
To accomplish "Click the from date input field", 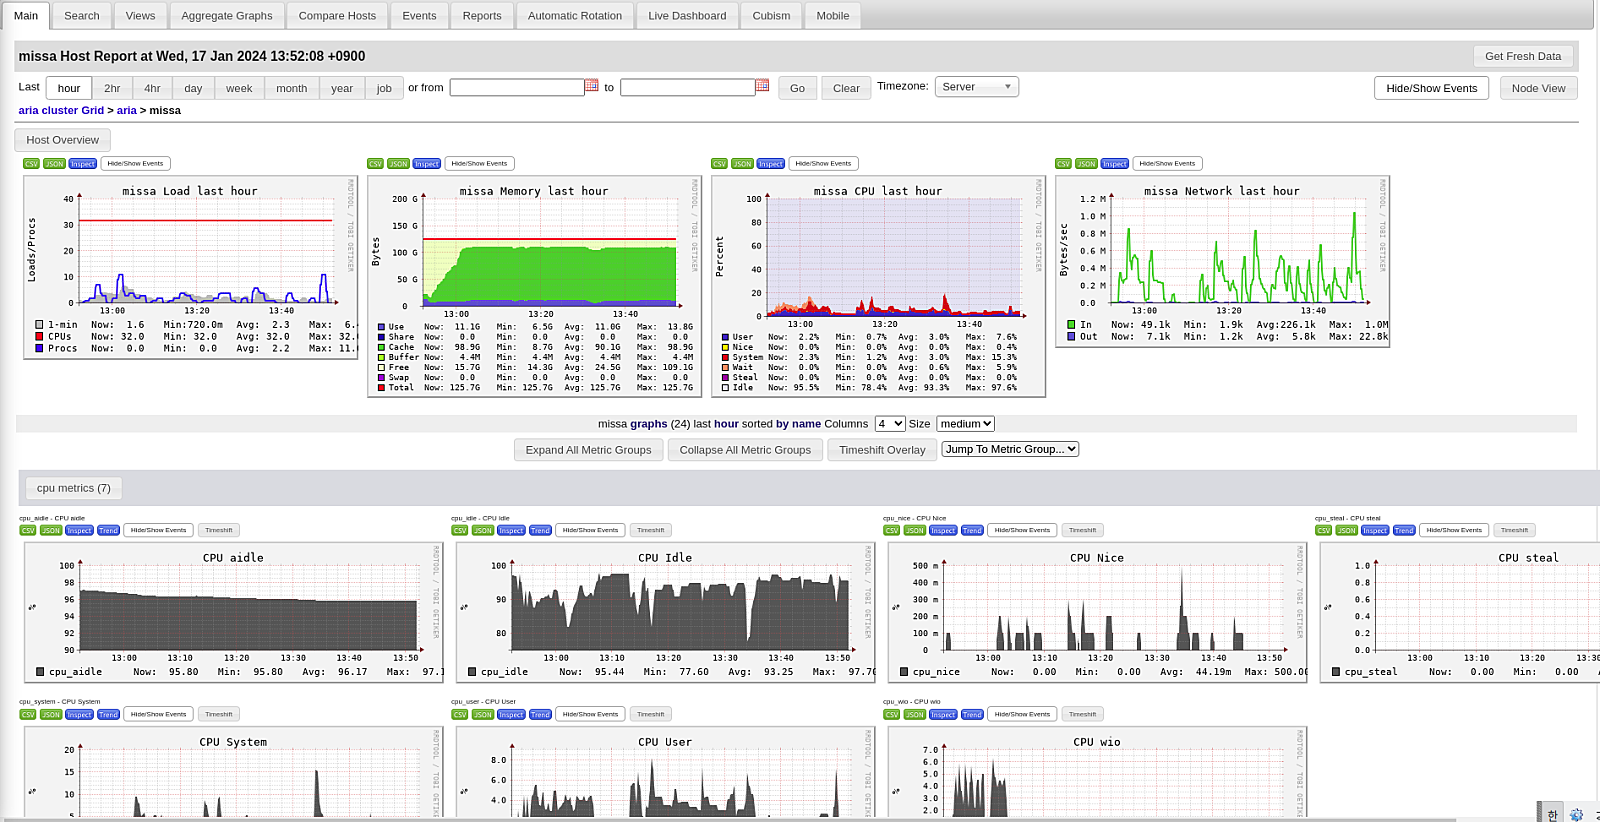I will (517, 88).
